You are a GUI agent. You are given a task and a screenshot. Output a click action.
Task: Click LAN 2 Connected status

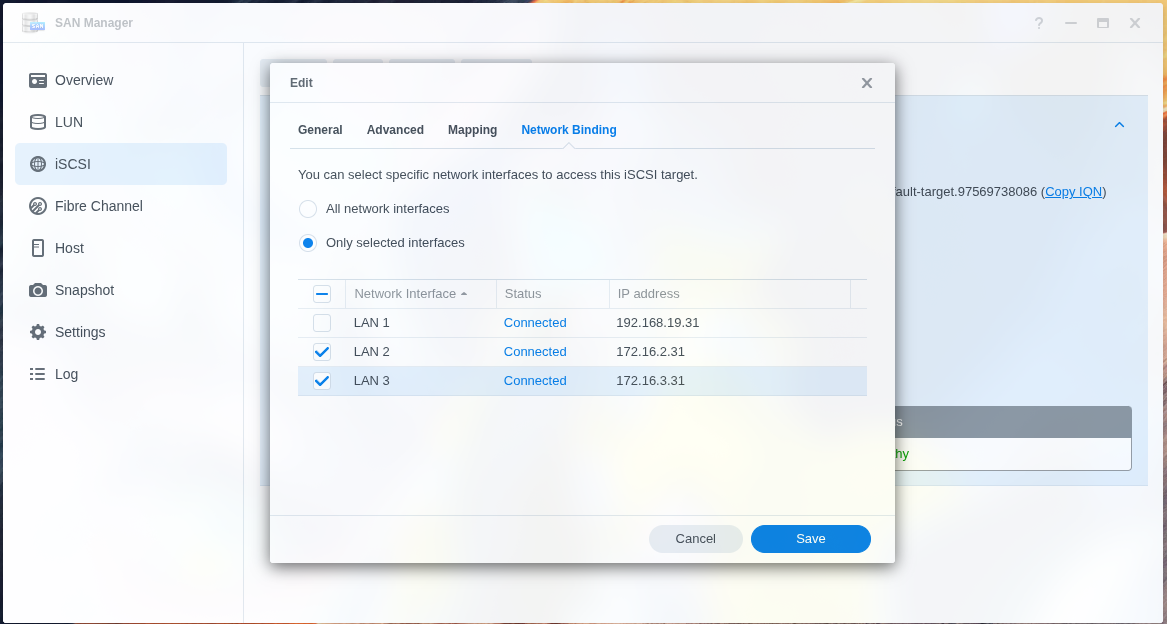tap(535, 352)
